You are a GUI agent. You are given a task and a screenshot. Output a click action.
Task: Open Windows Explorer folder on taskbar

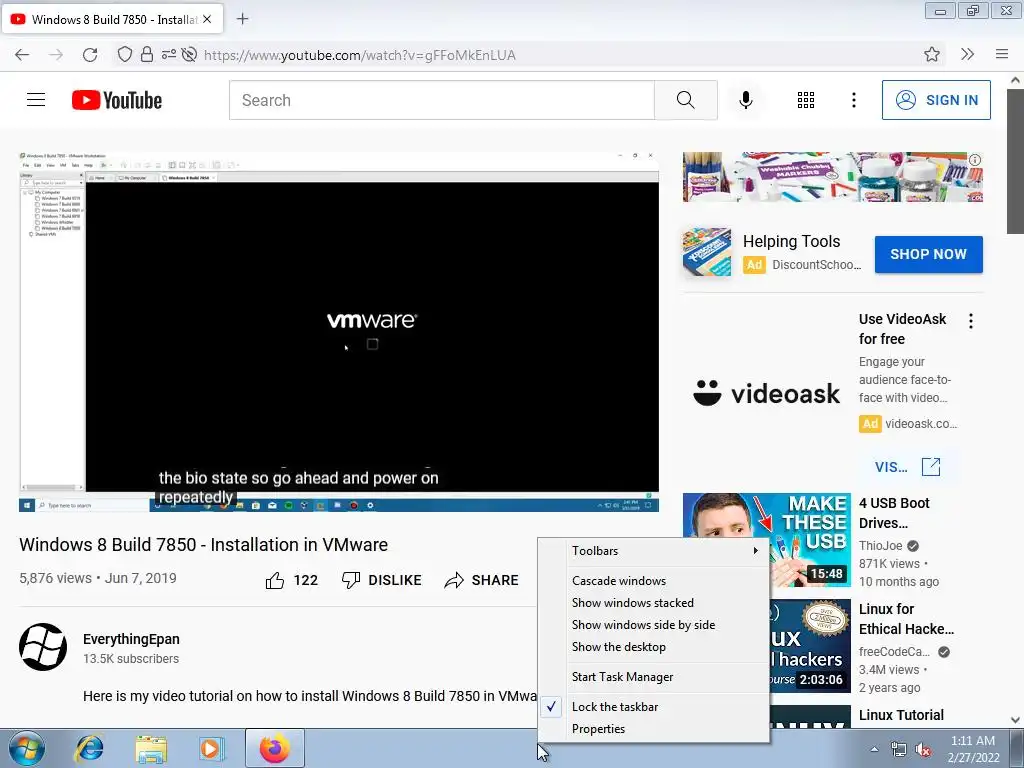coord(151,748)
